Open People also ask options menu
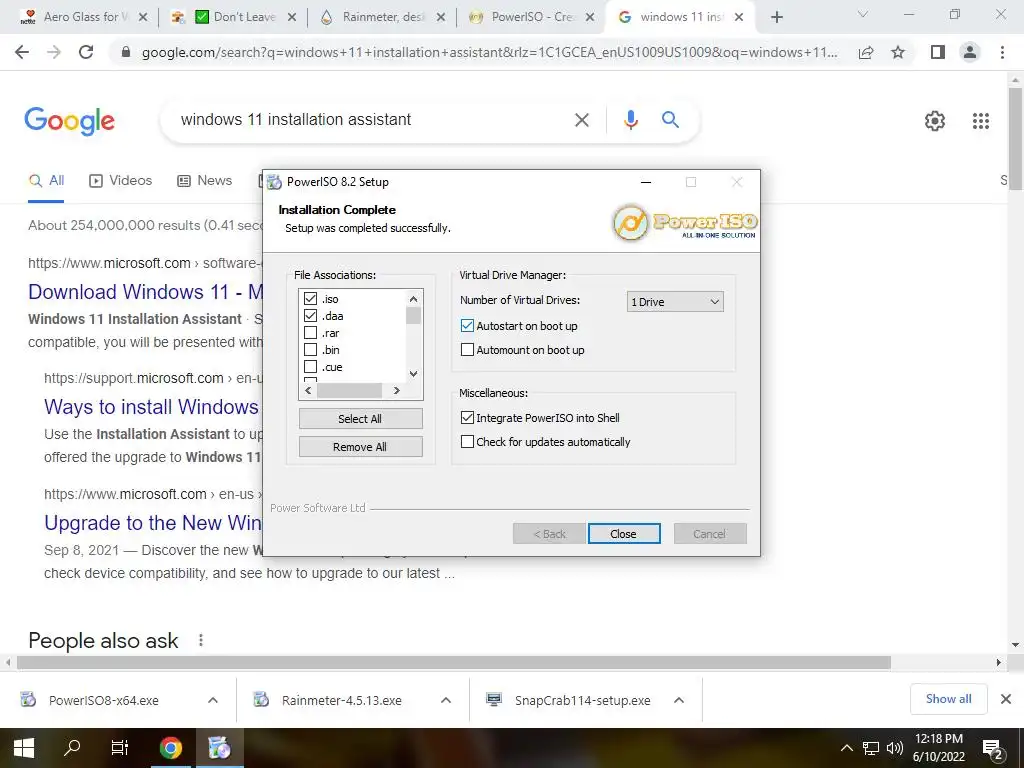1024x768 pixels. [x=200, y=640]
